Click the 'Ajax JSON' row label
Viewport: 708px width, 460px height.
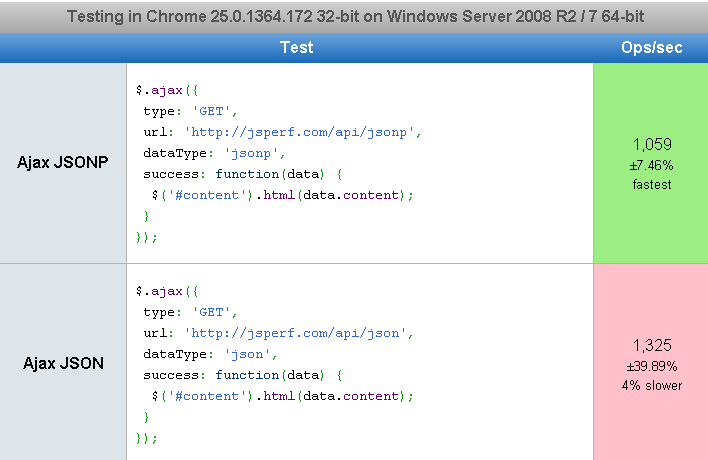tap(63, 363)
